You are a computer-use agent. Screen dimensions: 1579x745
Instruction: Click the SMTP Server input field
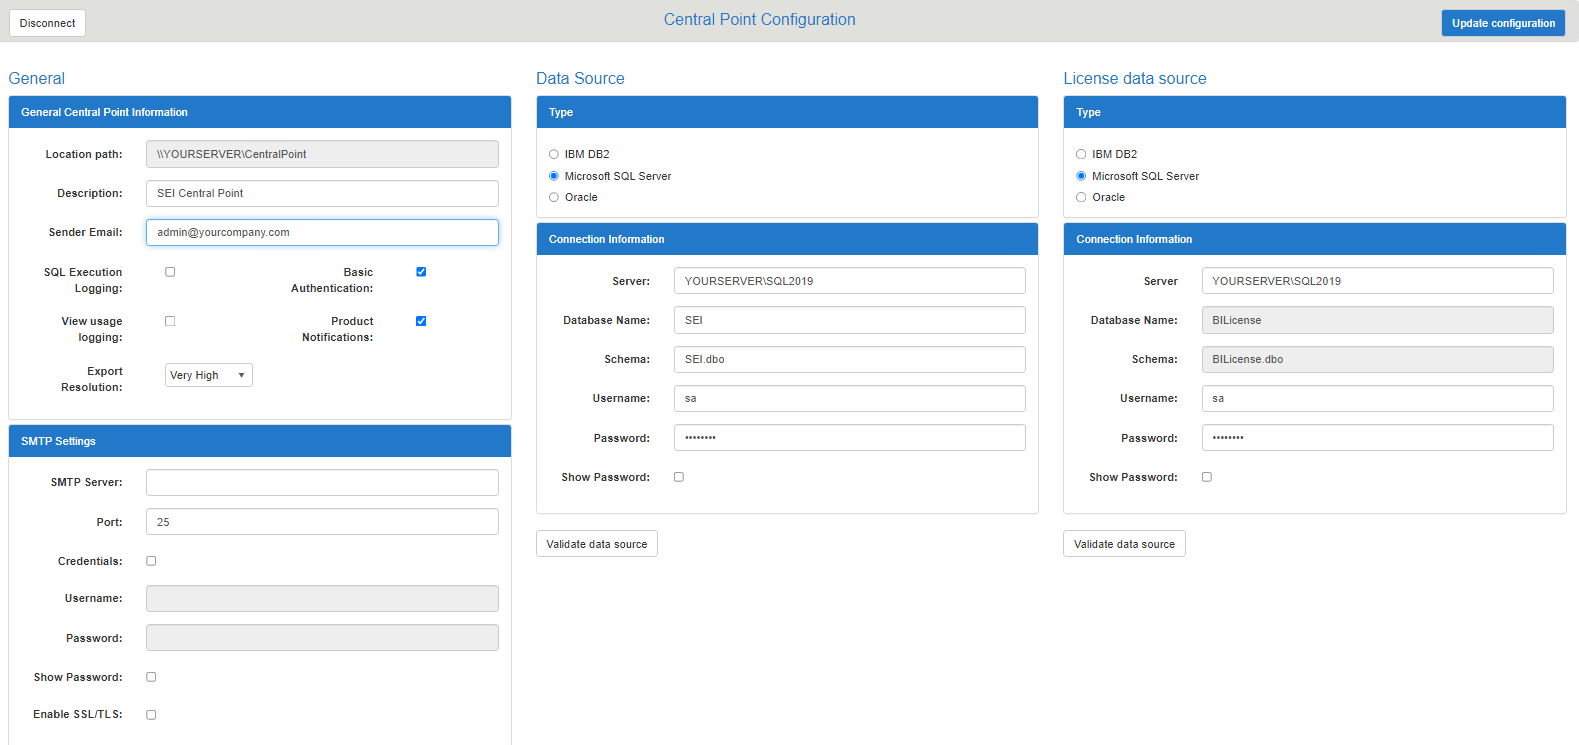tap(322, 482)
